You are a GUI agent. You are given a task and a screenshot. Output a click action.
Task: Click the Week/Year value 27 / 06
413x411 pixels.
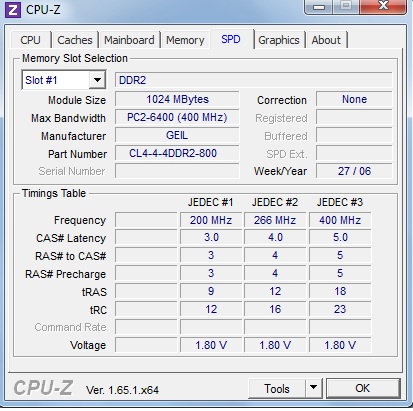pos(354,171)
